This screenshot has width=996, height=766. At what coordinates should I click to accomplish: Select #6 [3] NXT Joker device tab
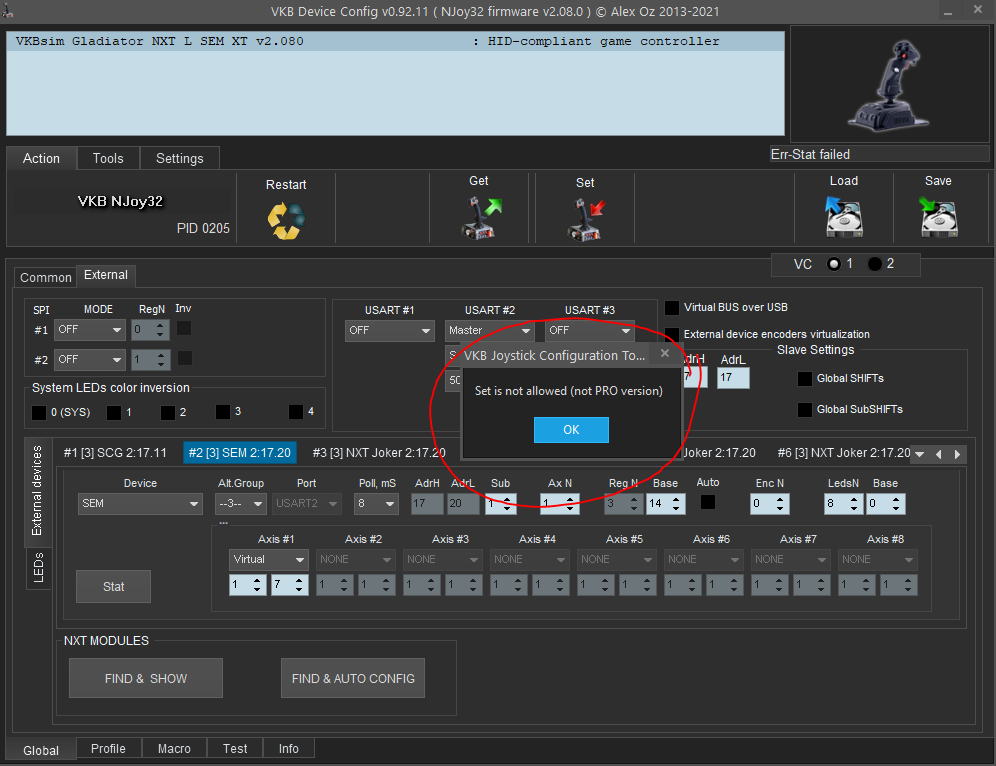[x=844, y=453]
